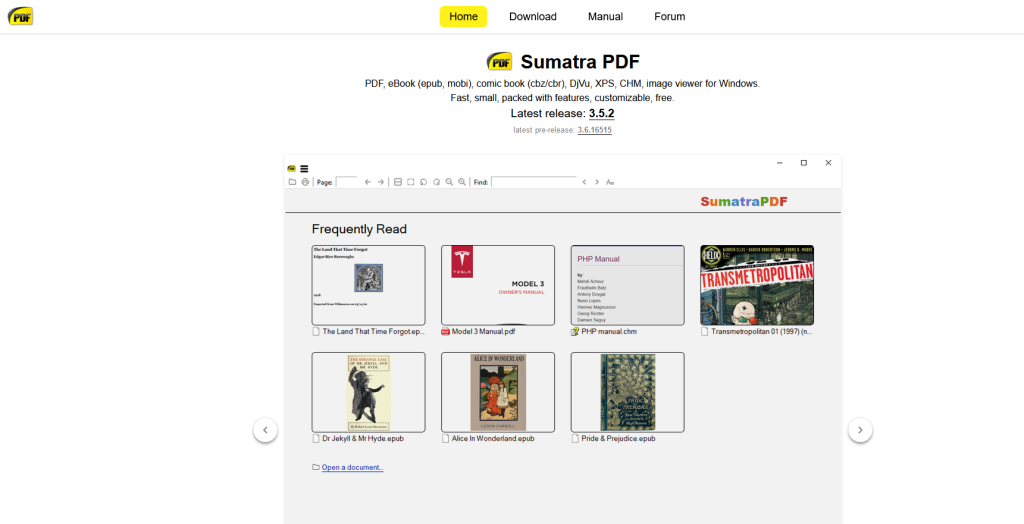Image resolution: width=1024 pixels, height=524 pixels.
Task: Click the file name Transmetropolitan 01 (1997)
Action: click(x=761, y=332)
